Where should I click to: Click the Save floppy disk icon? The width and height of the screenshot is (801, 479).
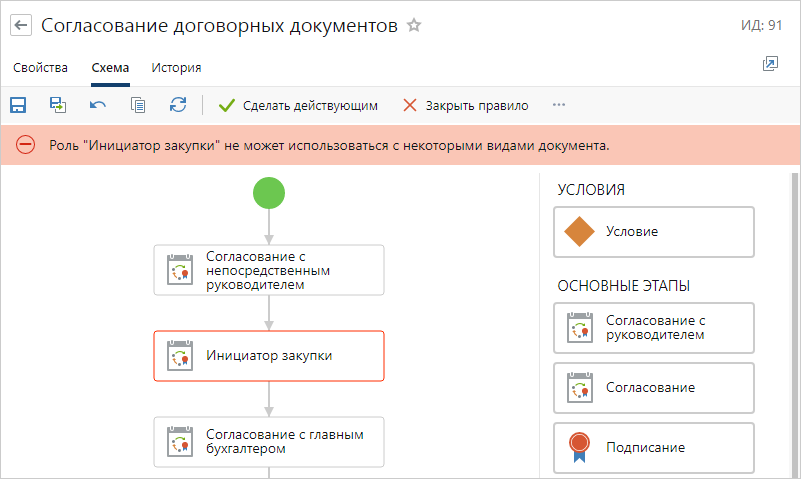tap(18, 105)
